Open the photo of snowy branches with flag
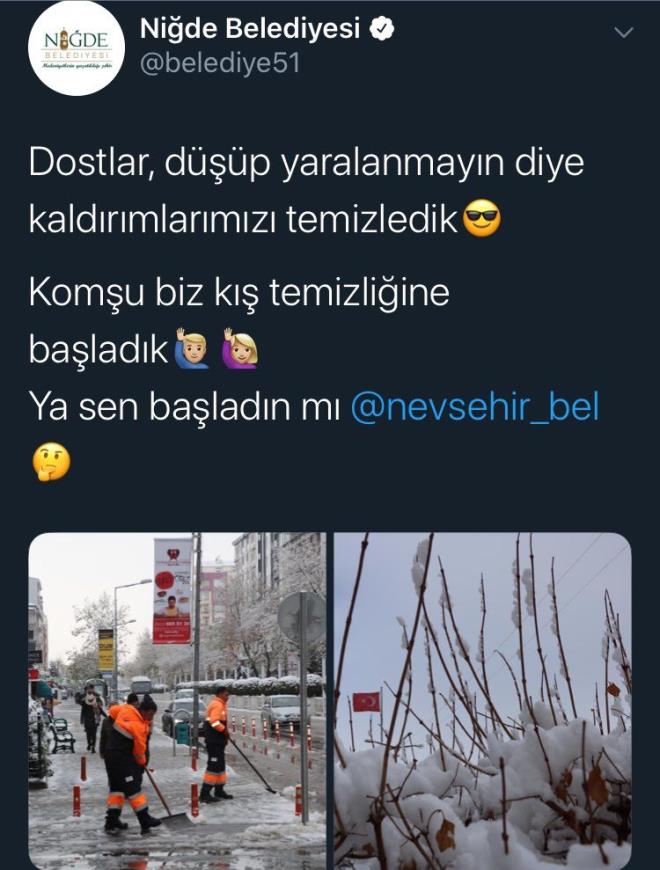This screenshot has height=870, width=660. pyautogui.click(x=483, y=701)
